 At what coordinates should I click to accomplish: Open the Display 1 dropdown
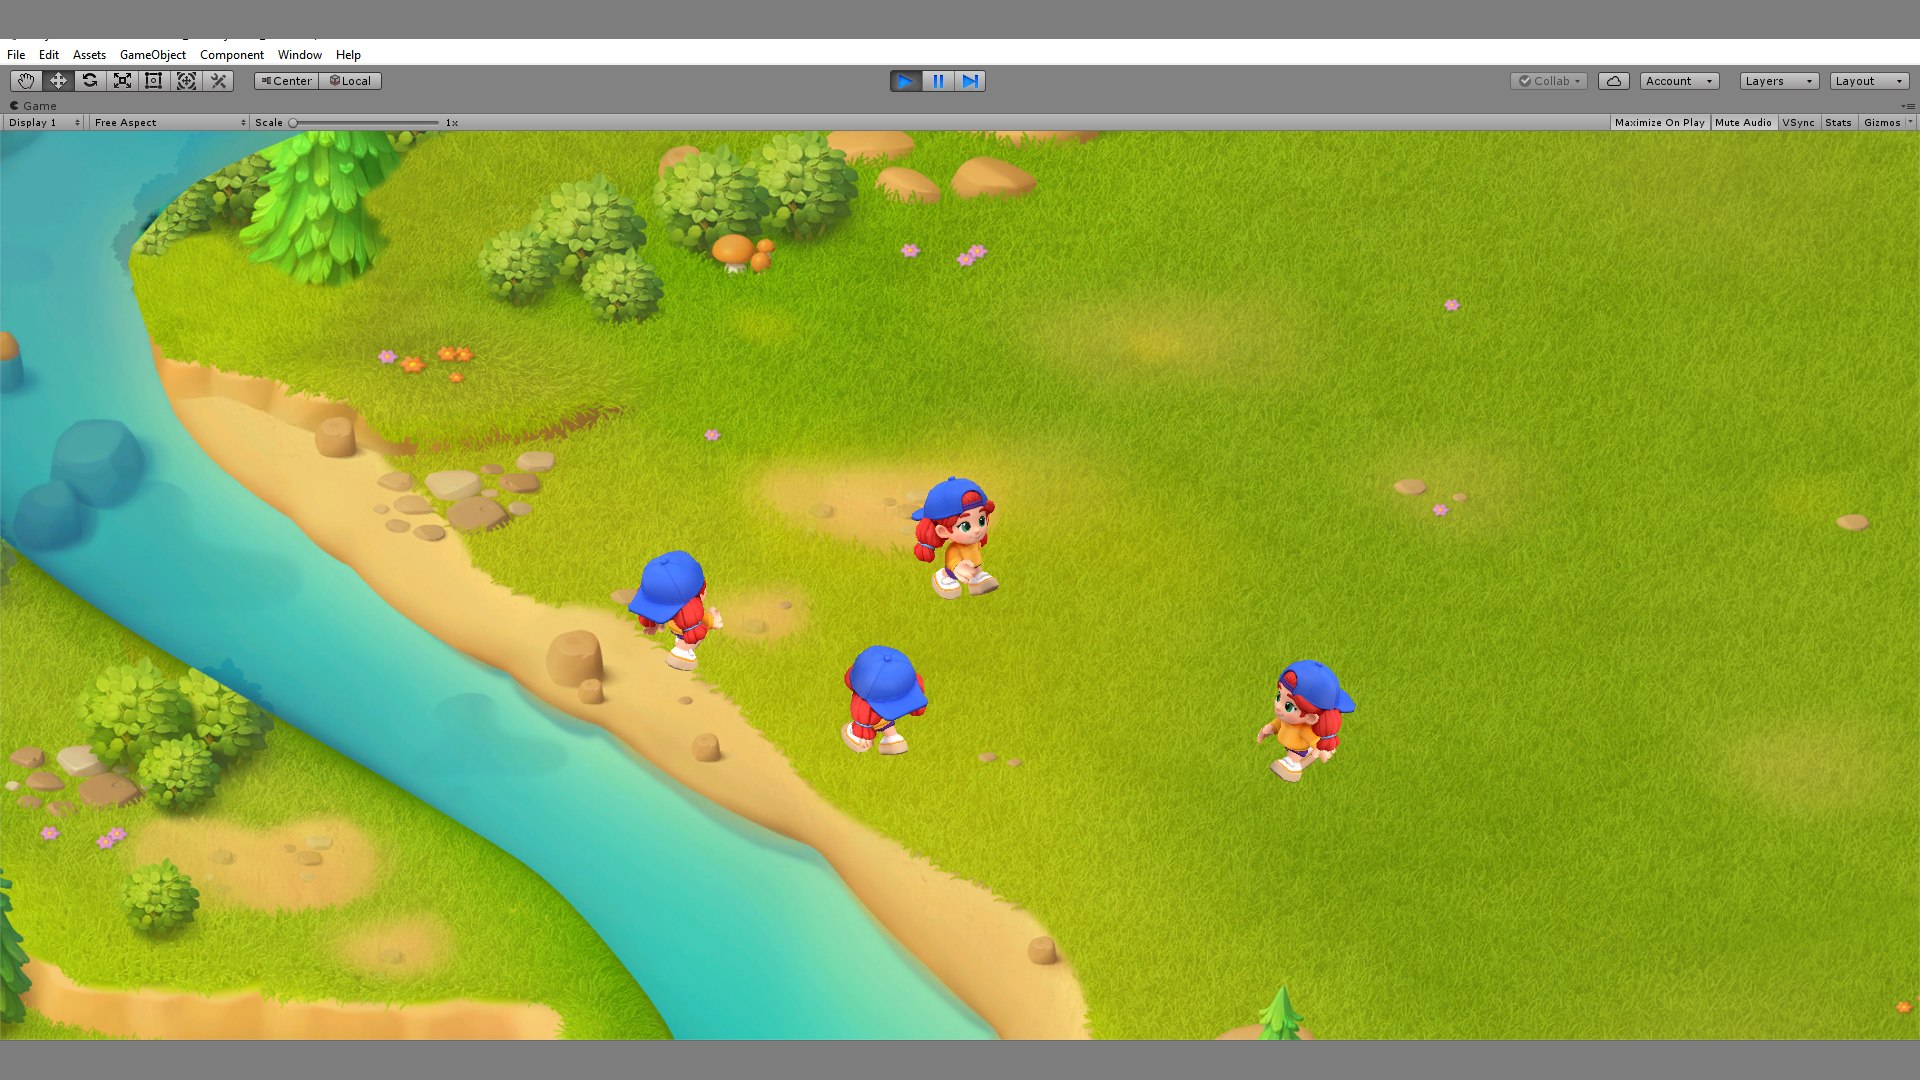coord(44,123)
